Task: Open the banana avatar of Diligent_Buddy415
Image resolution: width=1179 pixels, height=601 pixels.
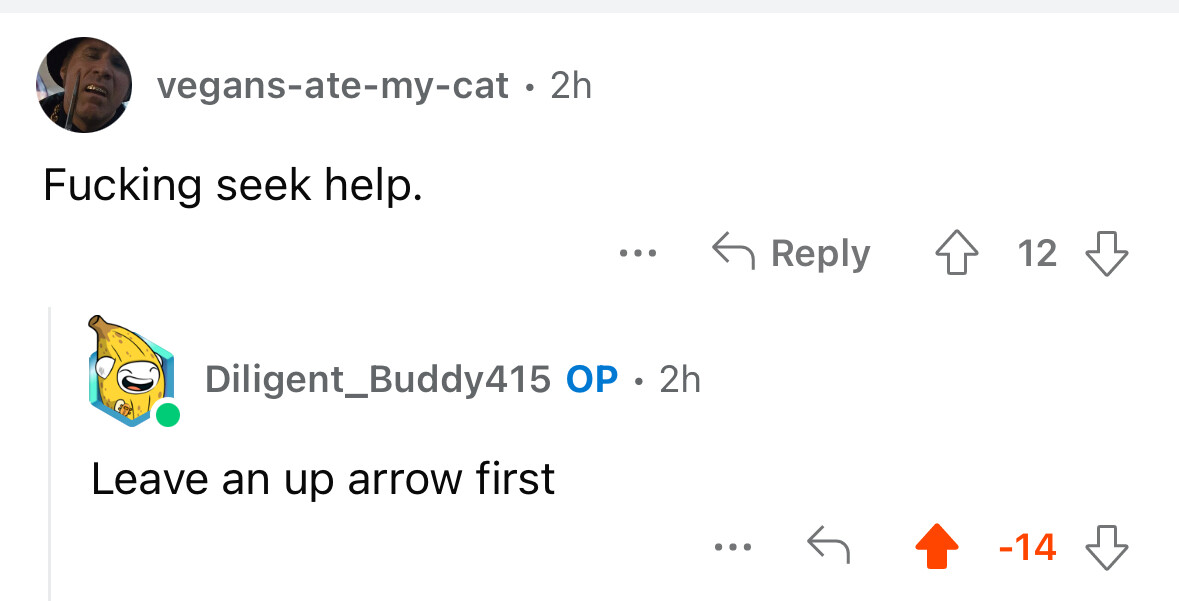Action: click(131, 372)
